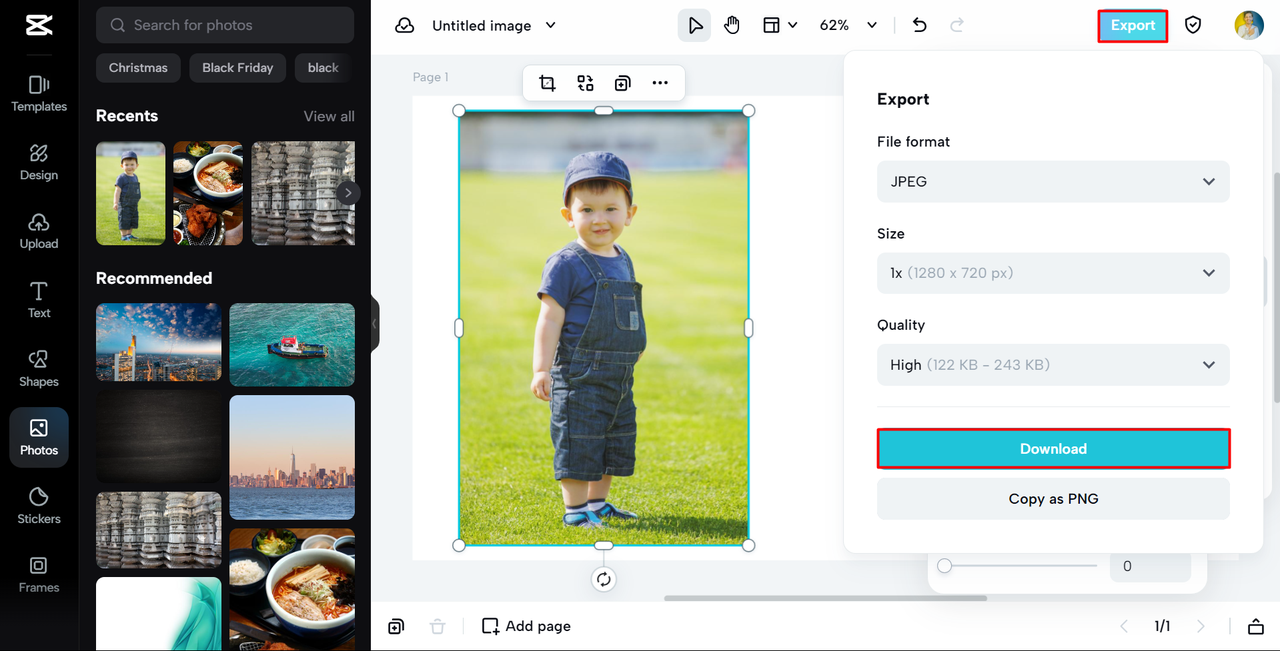Click the Download button
The height and width of the screenshot is (651, 1280).
tap(1053, 449)
